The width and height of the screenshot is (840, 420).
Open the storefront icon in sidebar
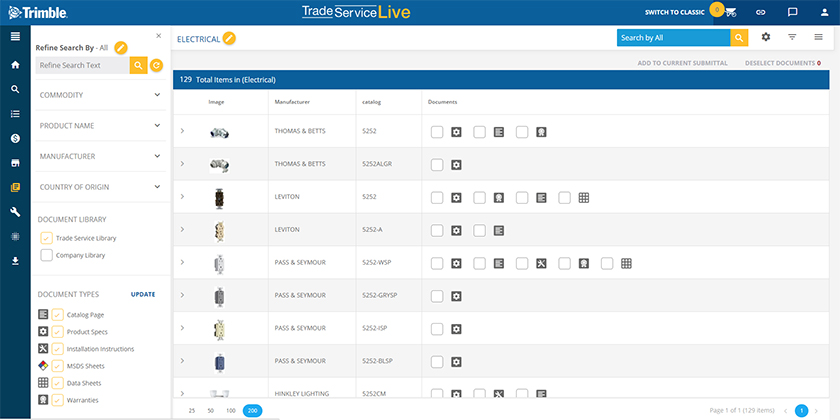pyautogui.click(x=15, y=163)
